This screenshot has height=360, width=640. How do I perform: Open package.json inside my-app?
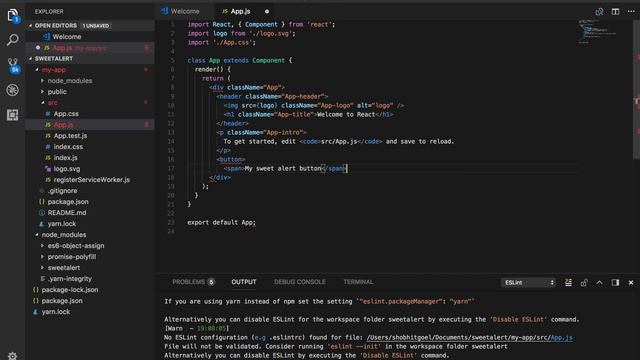(90, 202)
